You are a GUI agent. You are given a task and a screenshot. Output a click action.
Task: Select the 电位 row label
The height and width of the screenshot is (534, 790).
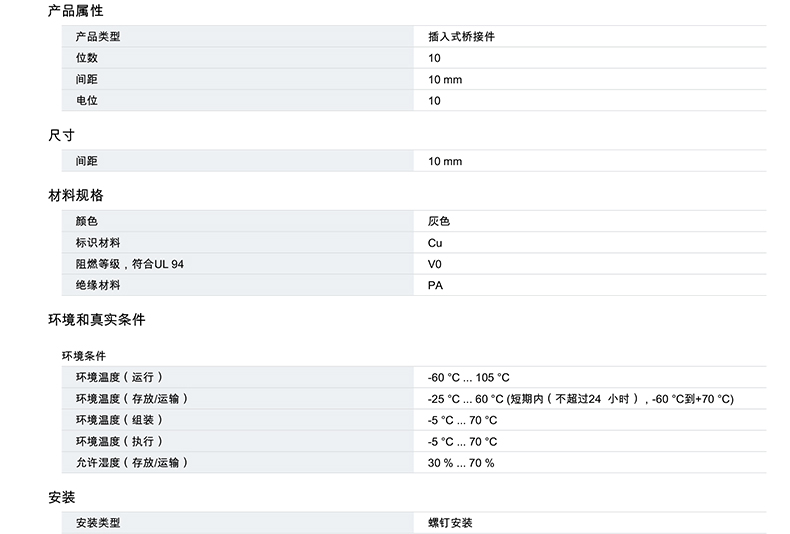87,100
